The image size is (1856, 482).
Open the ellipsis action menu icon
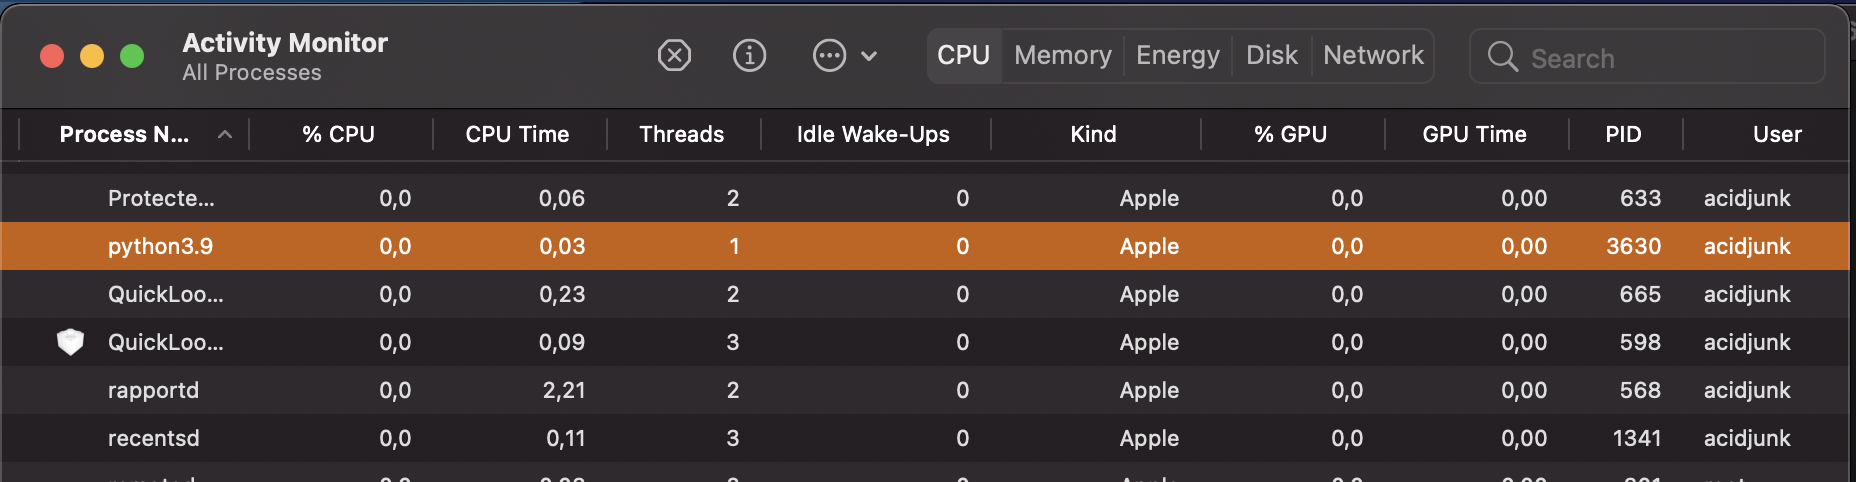[829, 55]
